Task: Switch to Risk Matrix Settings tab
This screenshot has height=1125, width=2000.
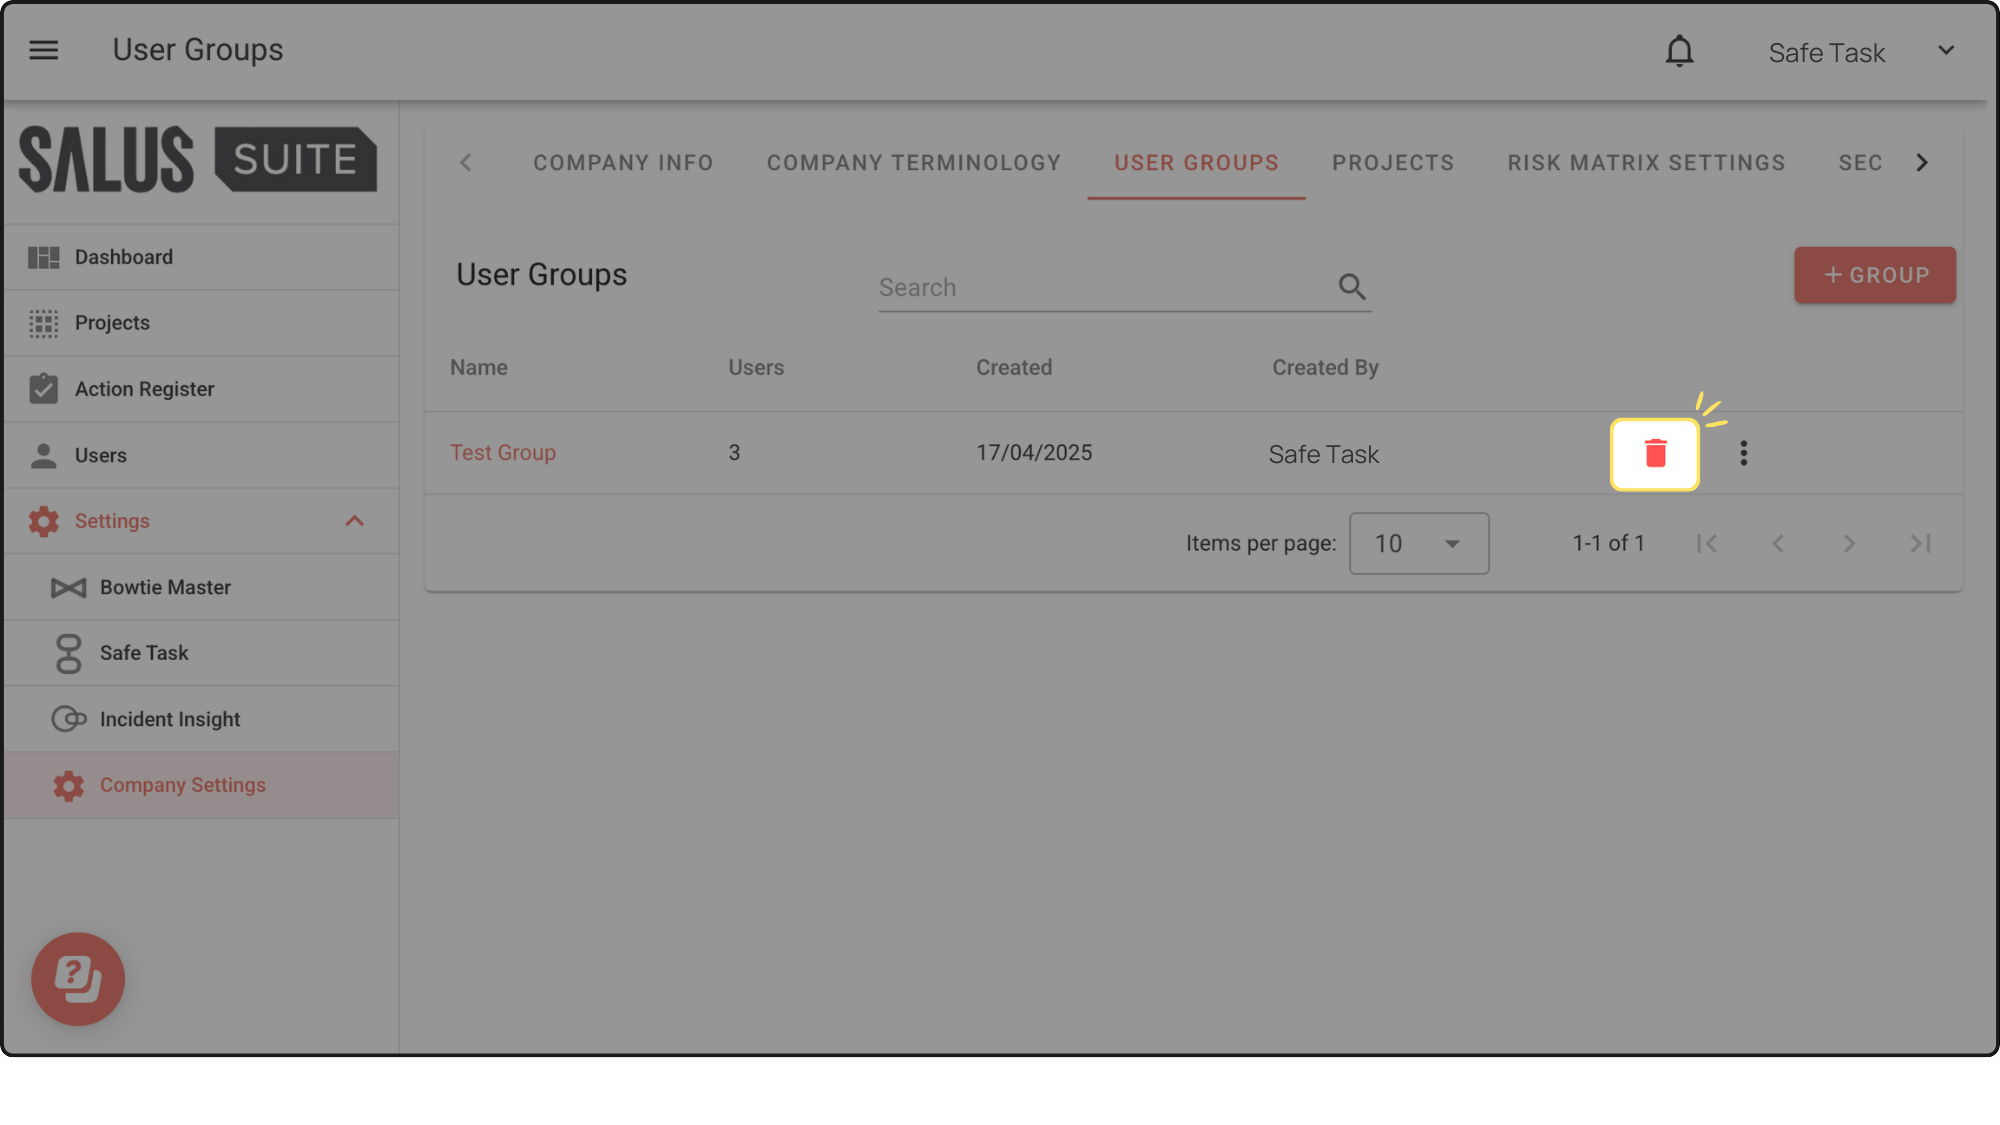Action: (1646, 163)
